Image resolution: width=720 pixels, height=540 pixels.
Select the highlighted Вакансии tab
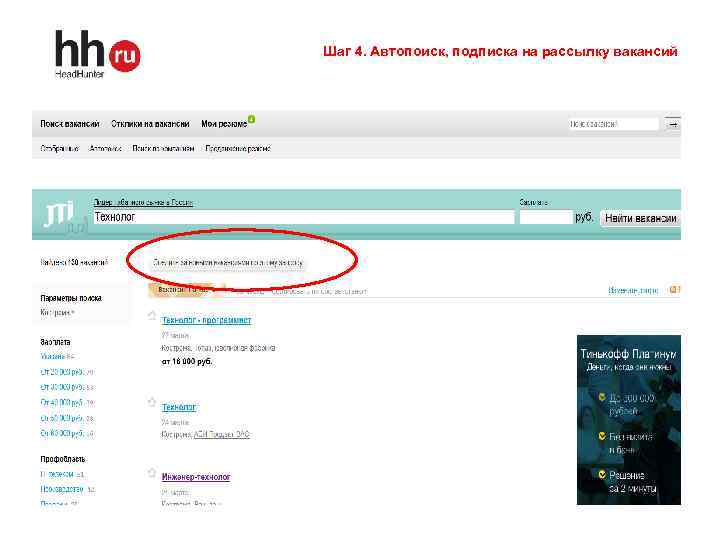click(x=183, y=290)
